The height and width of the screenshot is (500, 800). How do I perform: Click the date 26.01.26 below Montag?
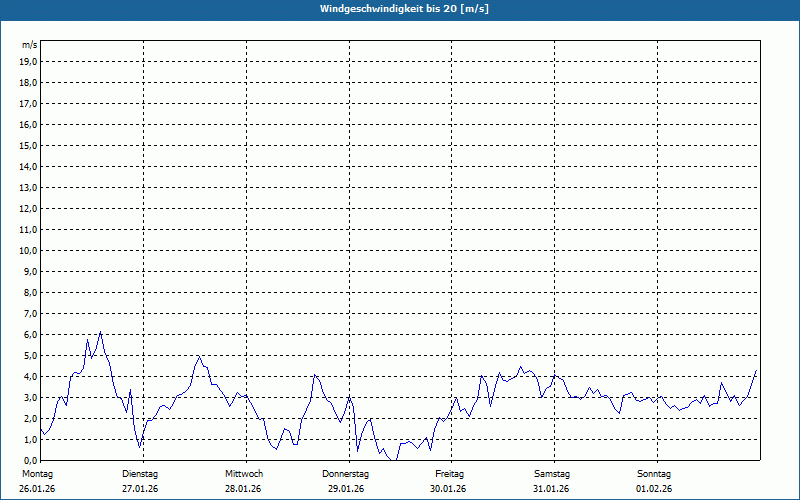[36, 489]
